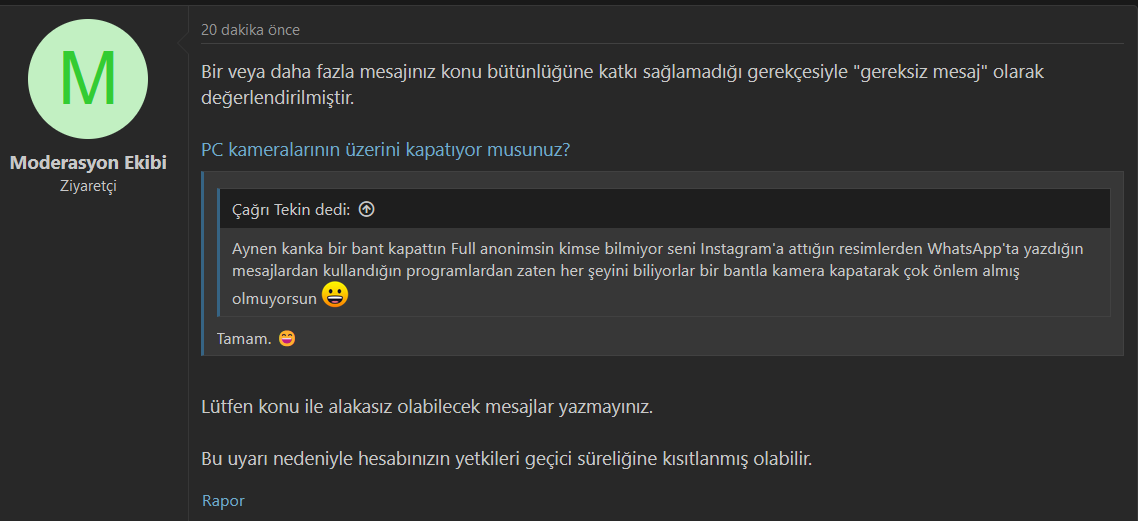
Task: Open the Moderasyon Ekibi profile name
Action: (x=88, y=162)
